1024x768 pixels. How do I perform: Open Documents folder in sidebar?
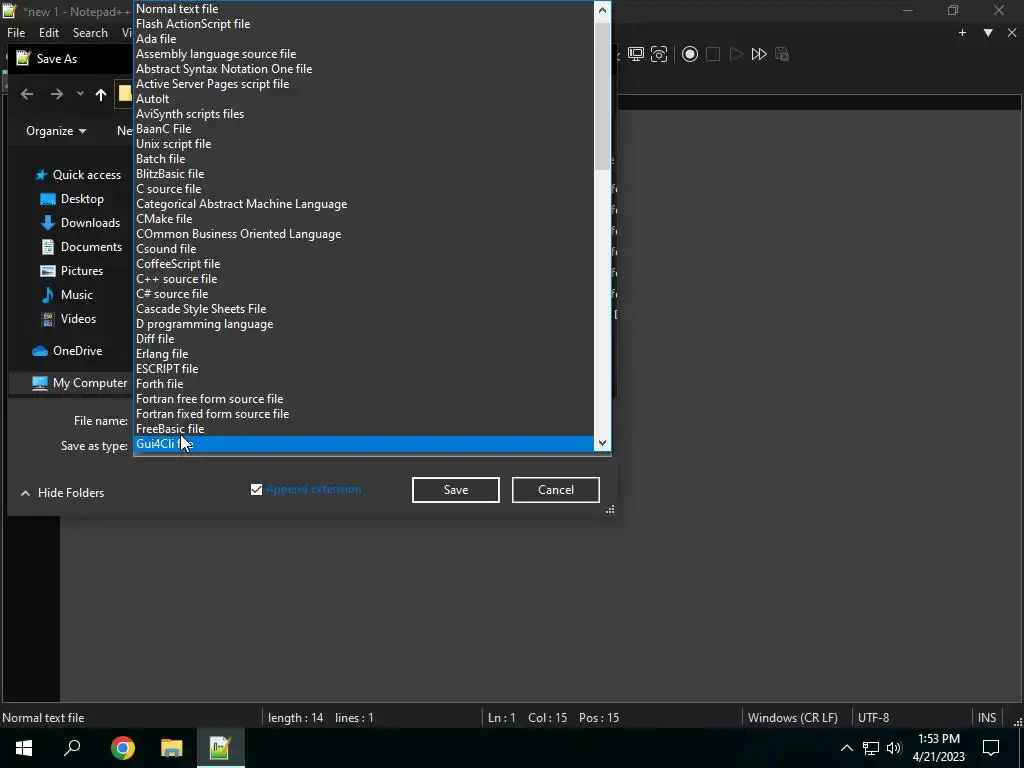(81, 247)
